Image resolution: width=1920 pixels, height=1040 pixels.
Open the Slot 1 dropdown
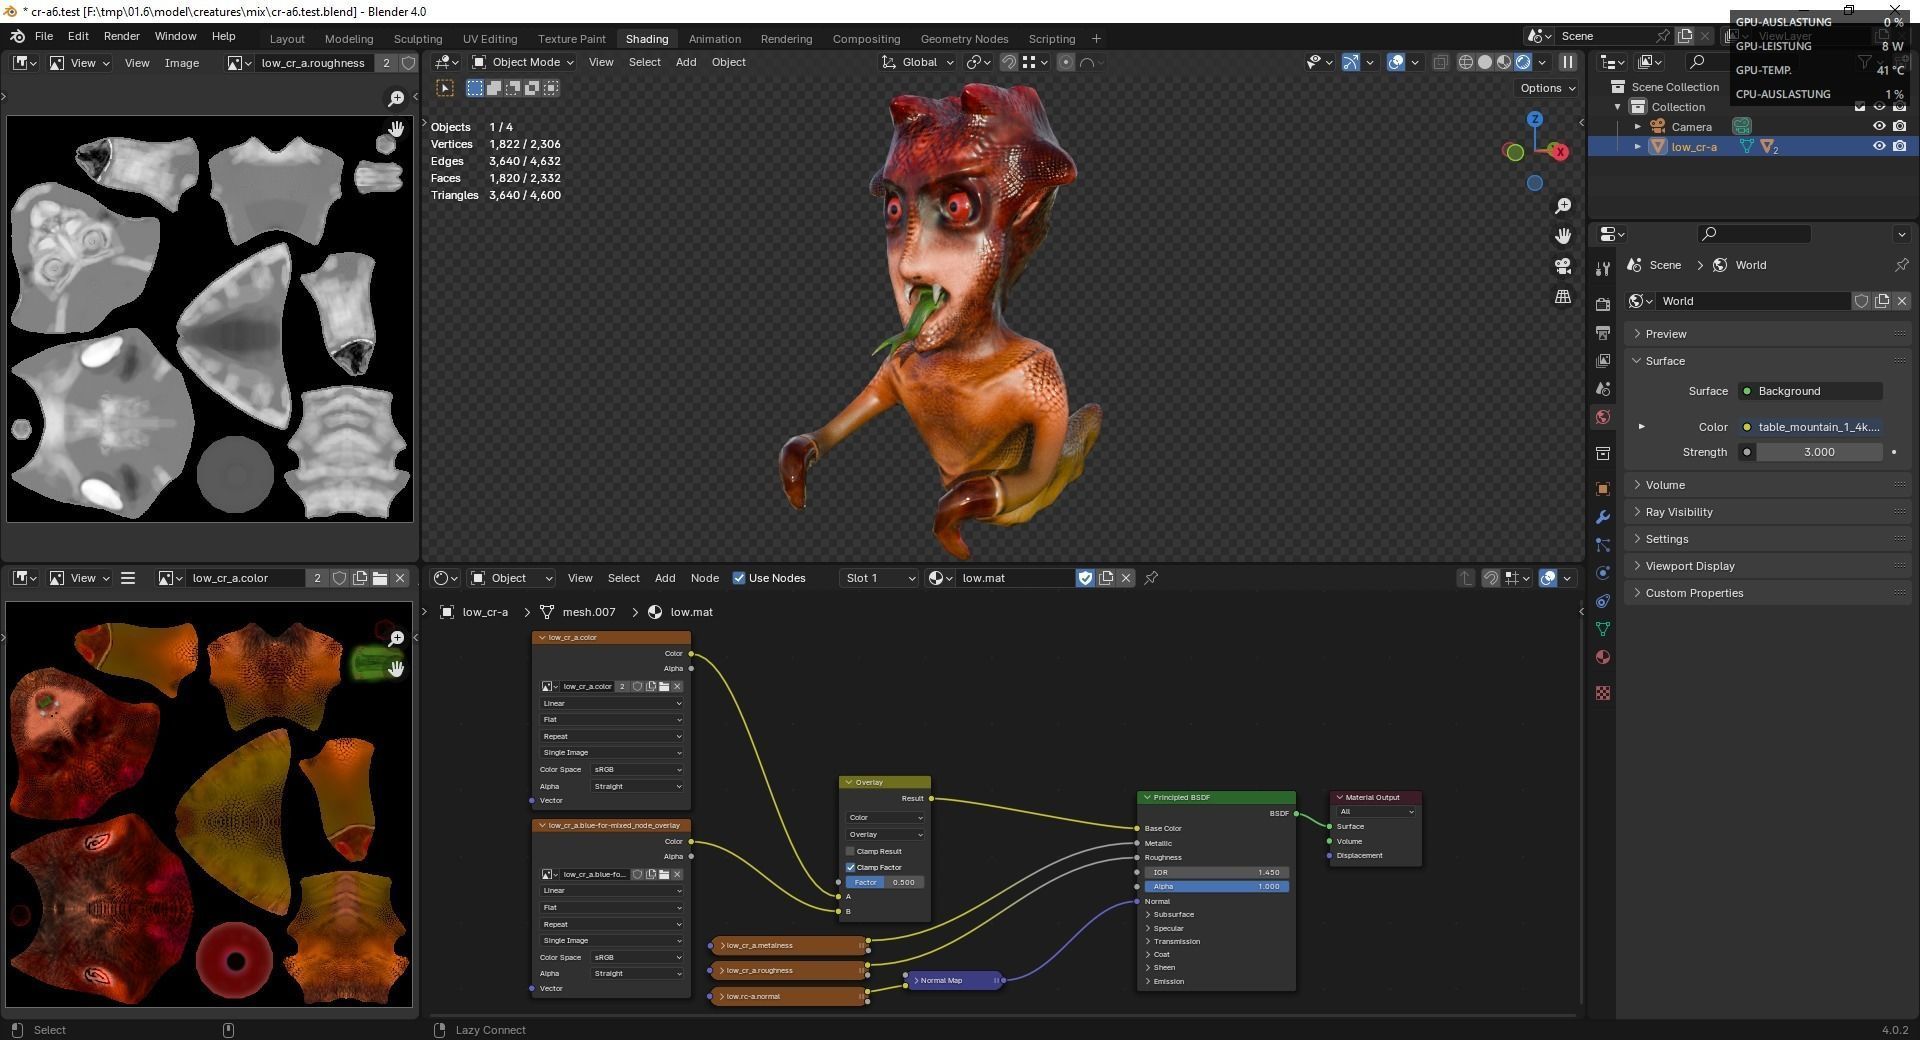pos(879,578)
